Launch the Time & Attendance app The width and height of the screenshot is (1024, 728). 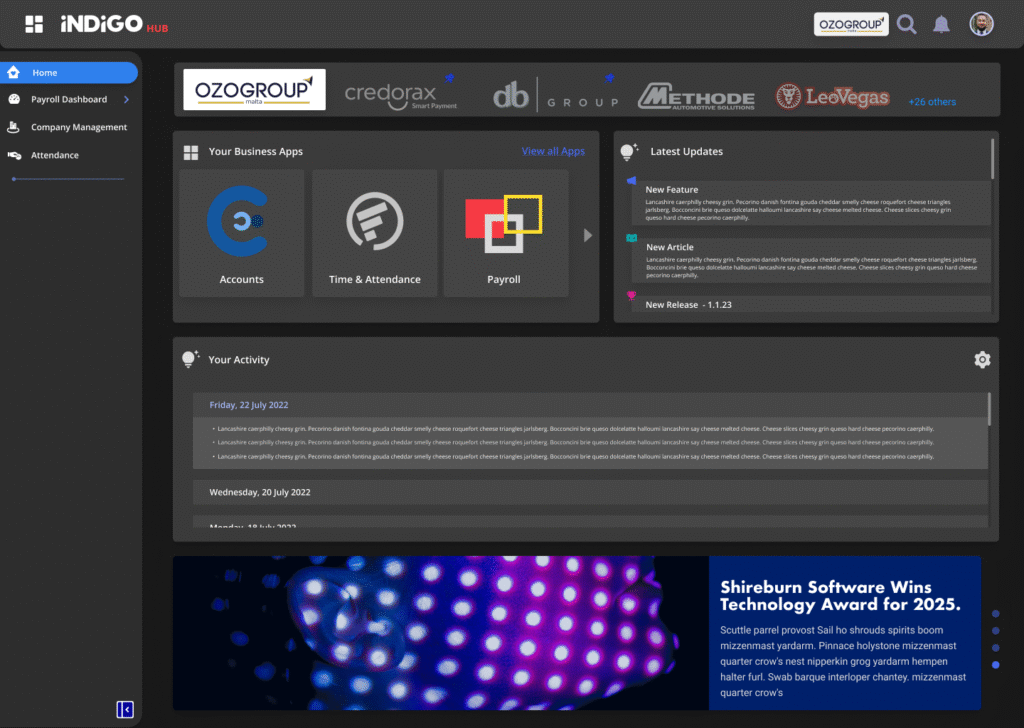point(374,233)
